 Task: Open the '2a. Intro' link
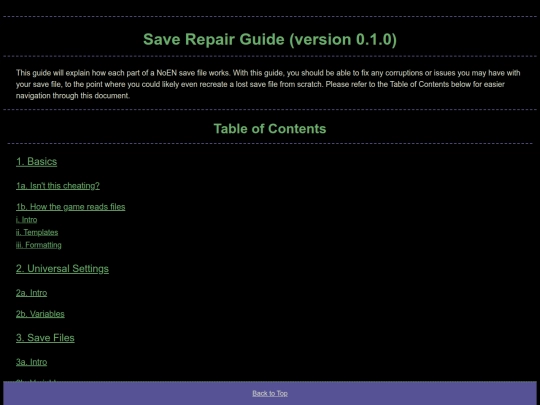pos(31,293)
